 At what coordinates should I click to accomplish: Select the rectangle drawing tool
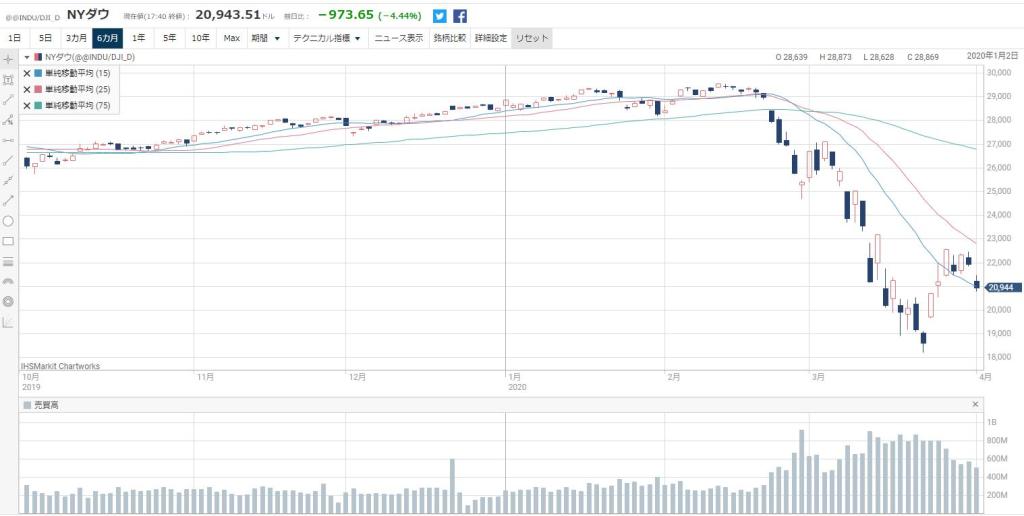[x=8, y=241]
